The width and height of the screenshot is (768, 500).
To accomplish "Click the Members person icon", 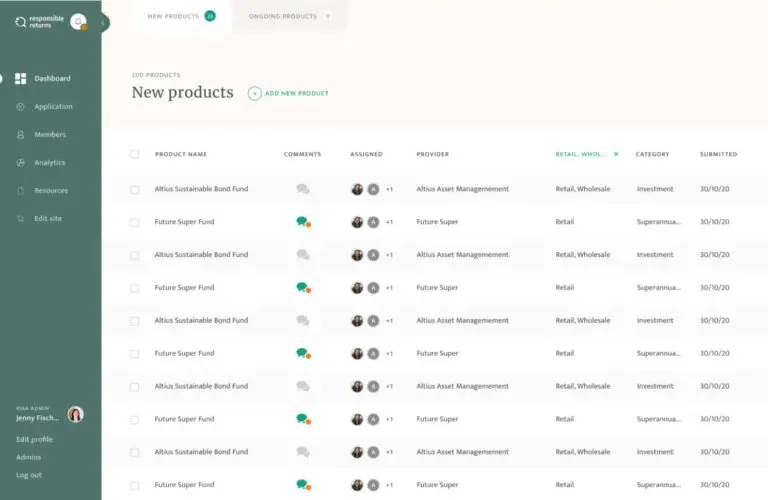I will pyautogui.click(x=21, y=134).
